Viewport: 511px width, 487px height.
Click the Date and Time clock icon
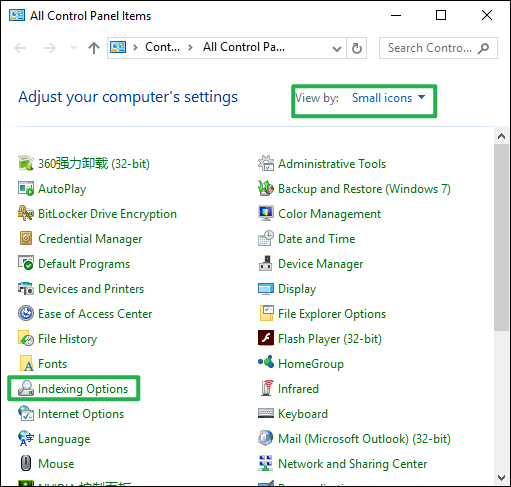click(x=266, y=239)
